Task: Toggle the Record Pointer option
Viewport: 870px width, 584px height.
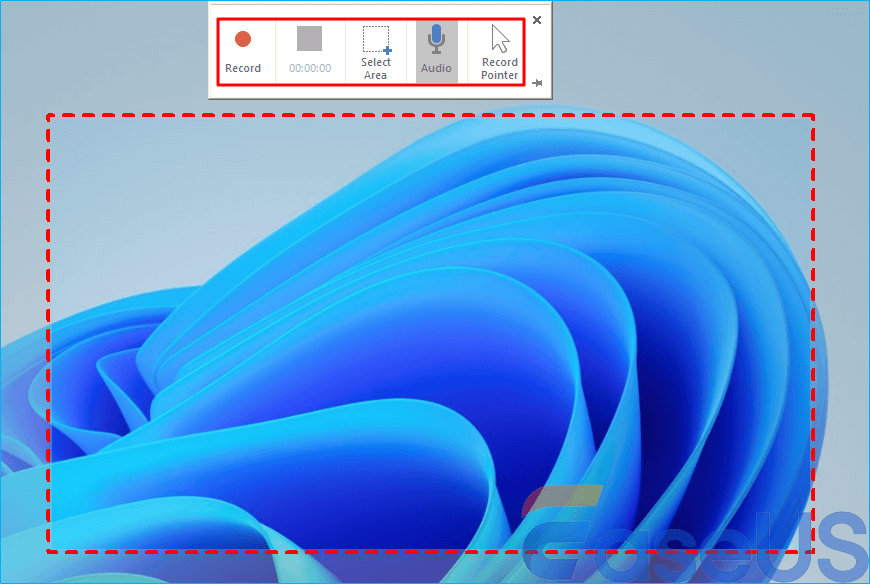Action: 499,53
